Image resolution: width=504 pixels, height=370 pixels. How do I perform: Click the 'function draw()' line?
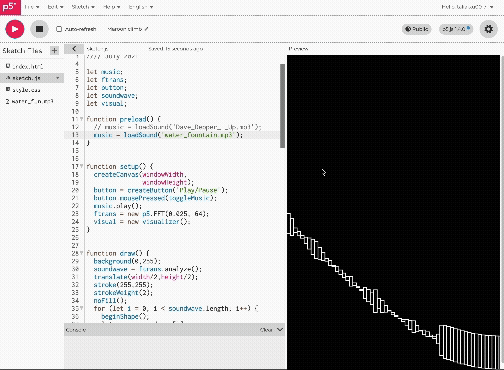coord(118,253)
